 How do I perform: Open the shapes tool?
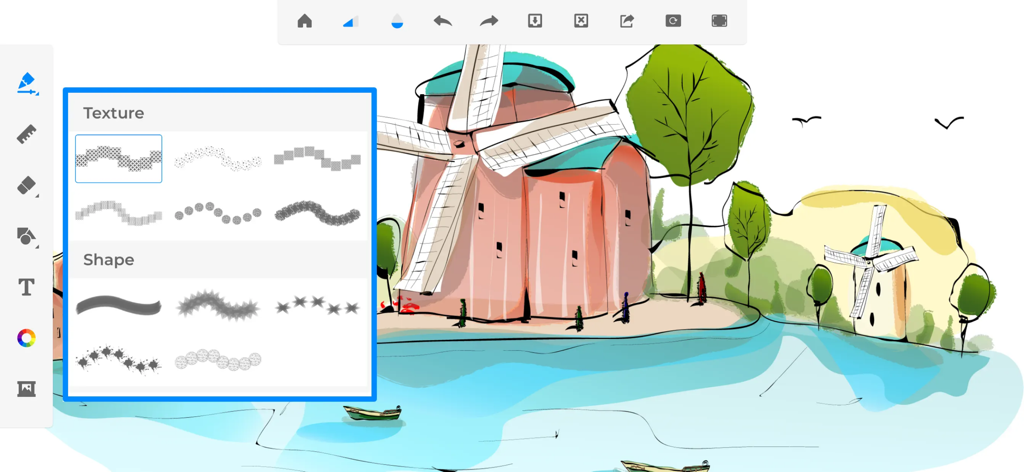tap(26, 236)
